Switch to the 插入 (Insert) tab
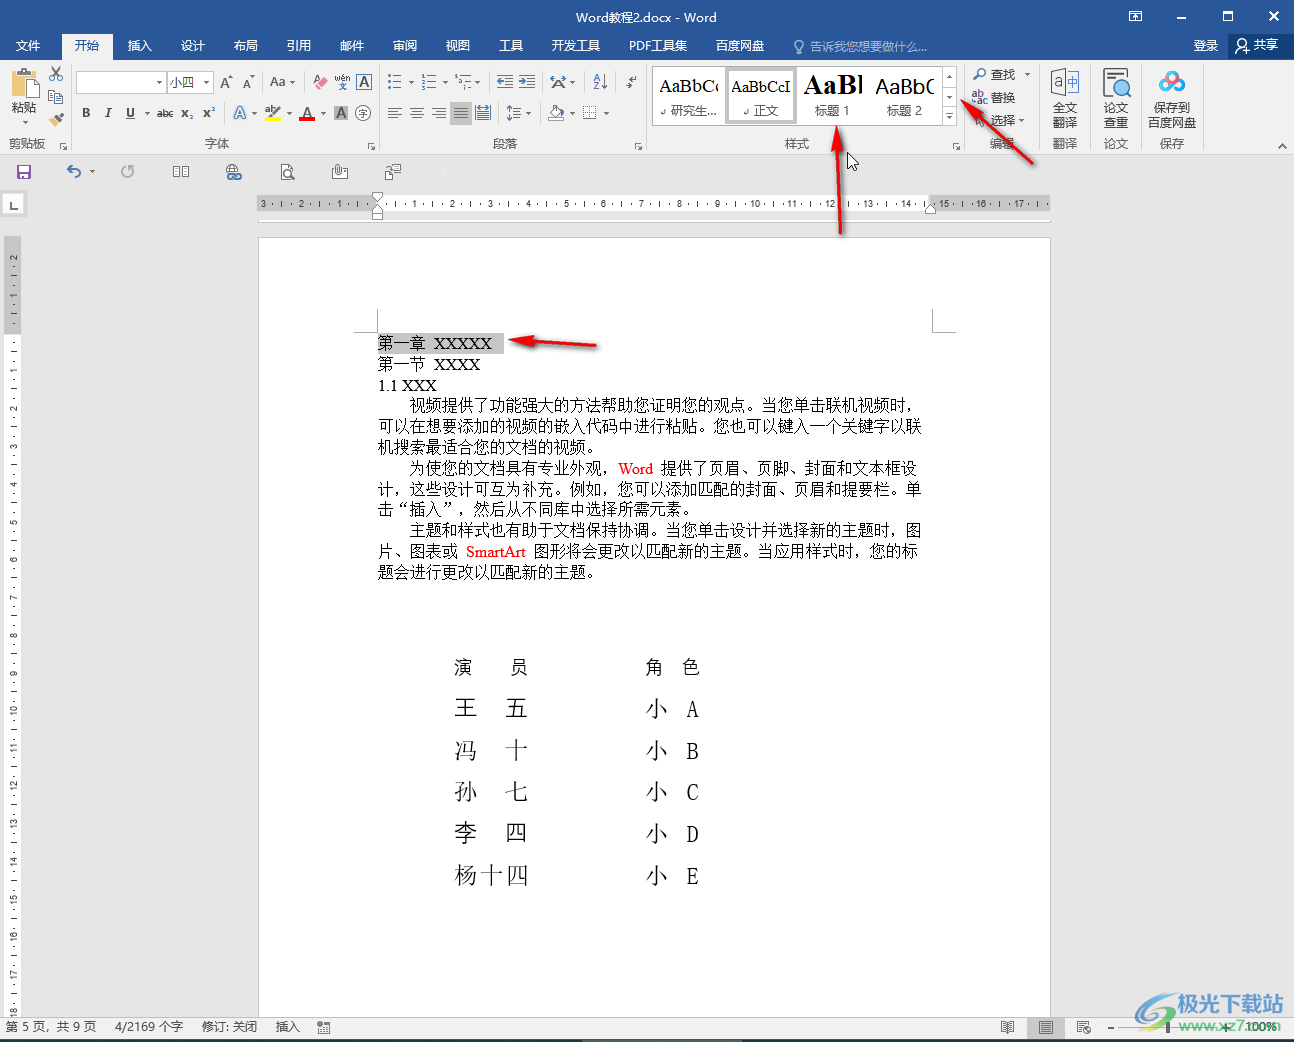1294x1042 pixels. click(140, 46)
